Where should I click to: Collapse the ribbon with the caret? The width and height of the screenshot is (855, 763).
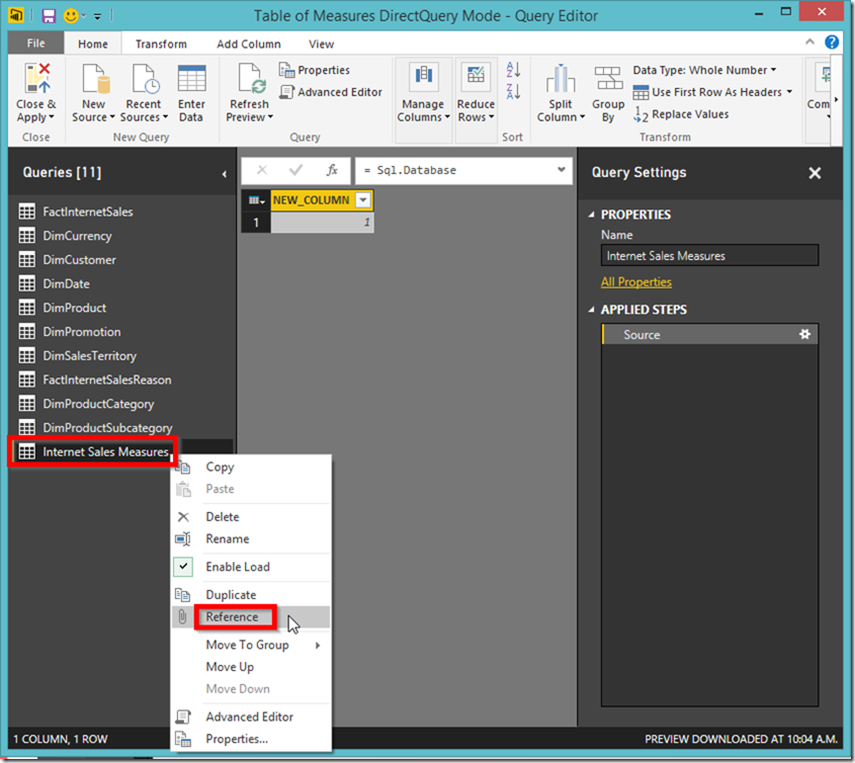tap(810, 42)
